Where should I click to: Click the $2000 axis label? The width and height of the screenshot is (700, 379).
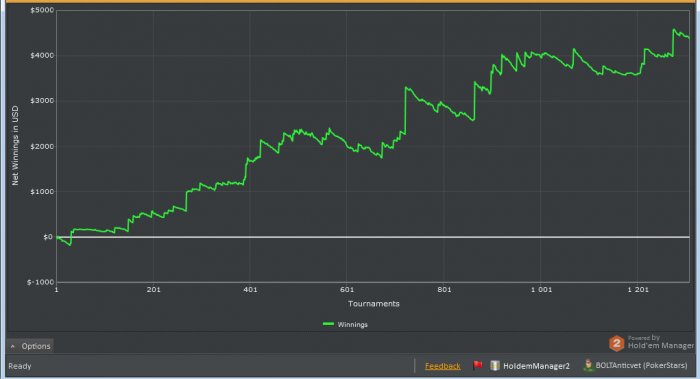[42, 146]
